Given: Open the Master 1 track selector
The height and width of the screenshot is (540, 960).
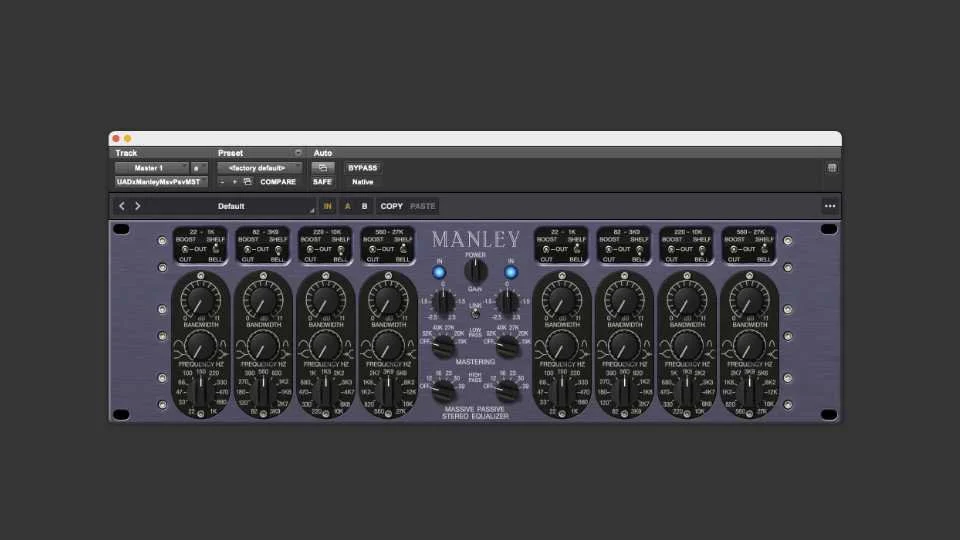Looking at the screenshot, I should [x=152, y=168].
